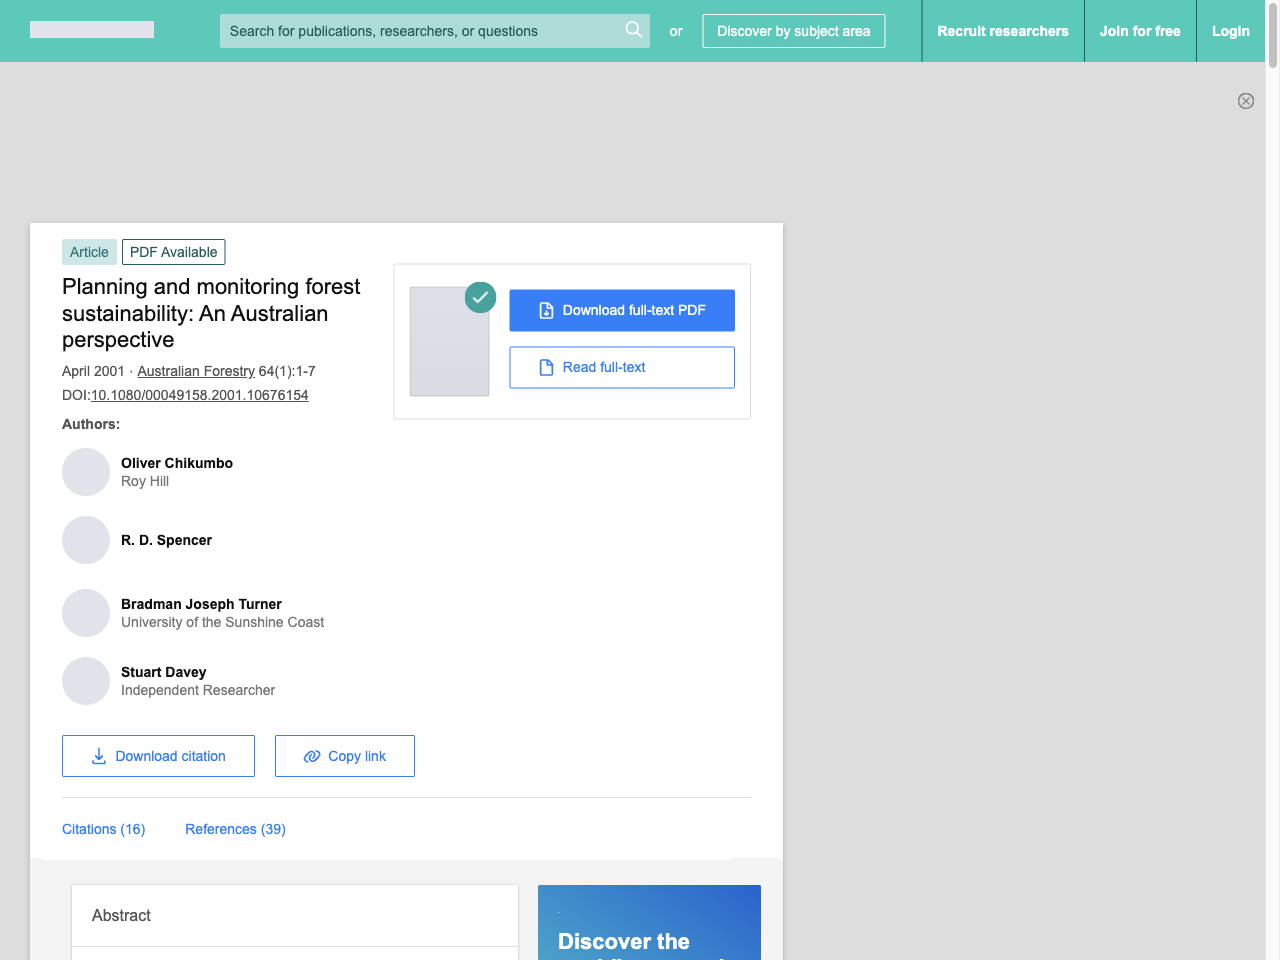Screen dimensions: 1280x960
Task: Open R. D. Spencer author name link
Action: coord(166,540)
